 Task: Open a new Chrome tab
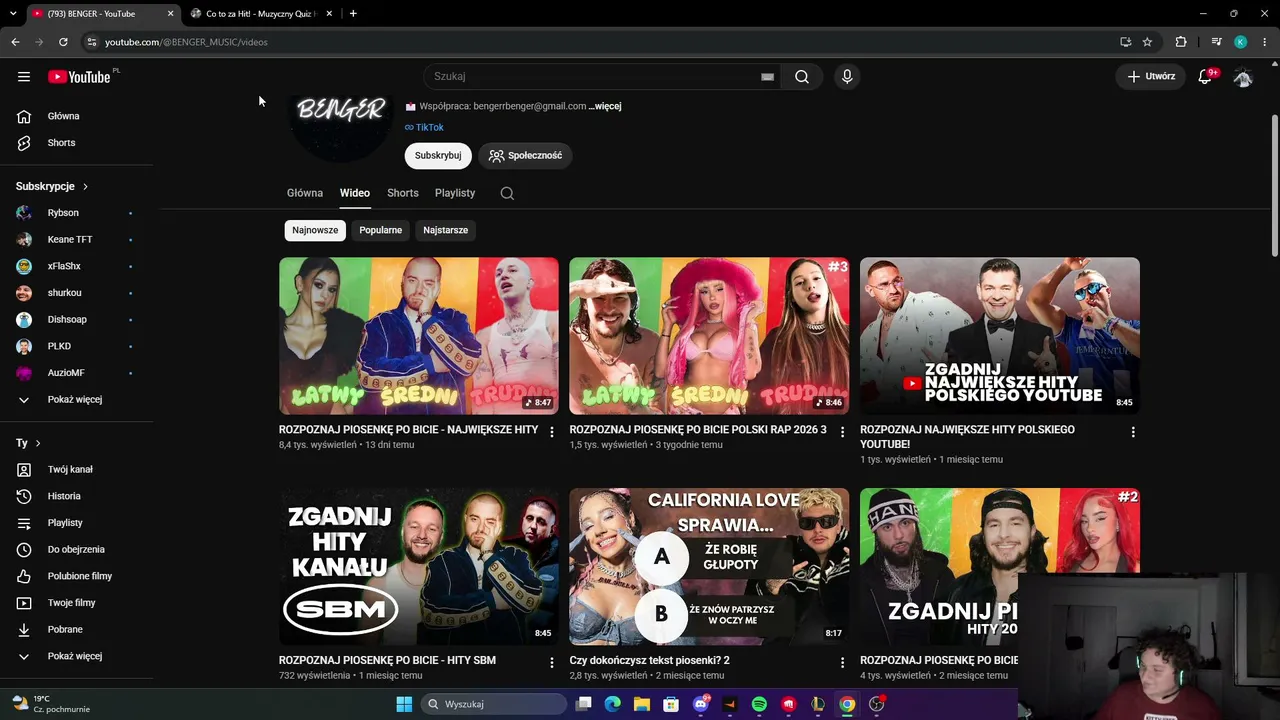353,14
